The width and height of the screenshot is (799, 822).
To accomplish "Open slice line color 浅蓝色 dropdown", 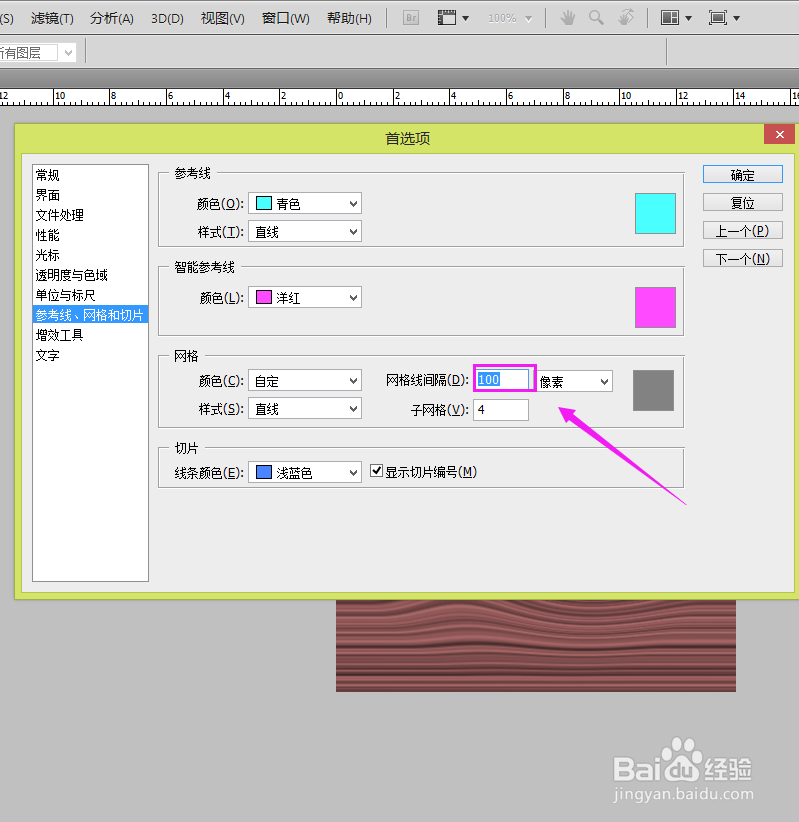I will (305, 472).
